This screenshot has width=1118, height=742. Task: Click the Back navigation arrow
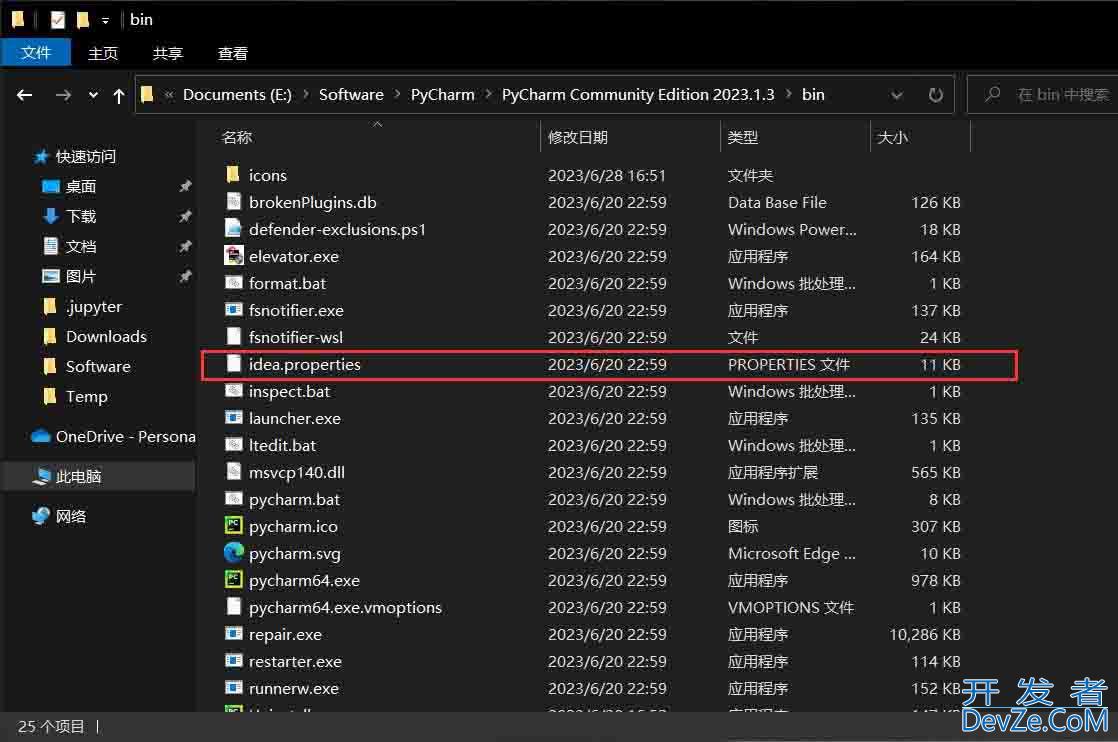pyautogui.click(x=24, y=95)
